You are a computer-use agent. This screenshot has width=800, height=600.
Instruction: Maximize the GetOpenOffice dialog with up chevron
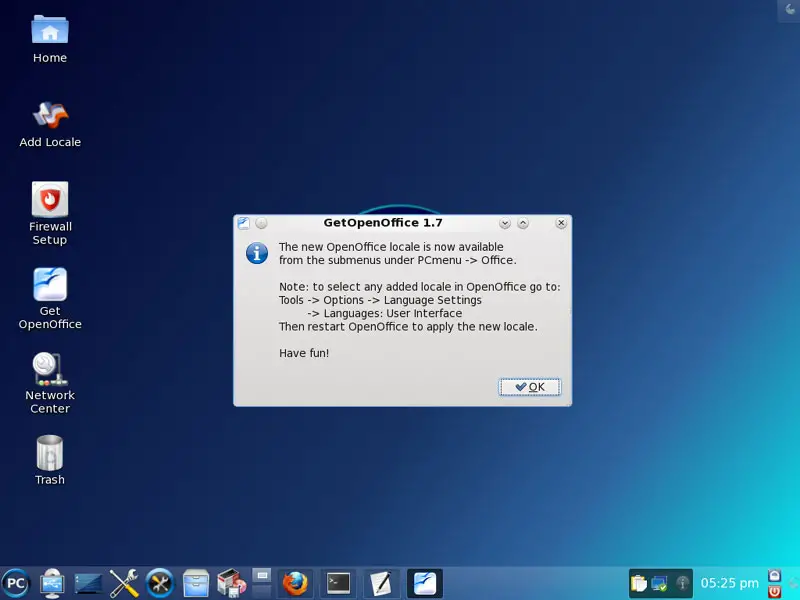click(x=523, y=223)
